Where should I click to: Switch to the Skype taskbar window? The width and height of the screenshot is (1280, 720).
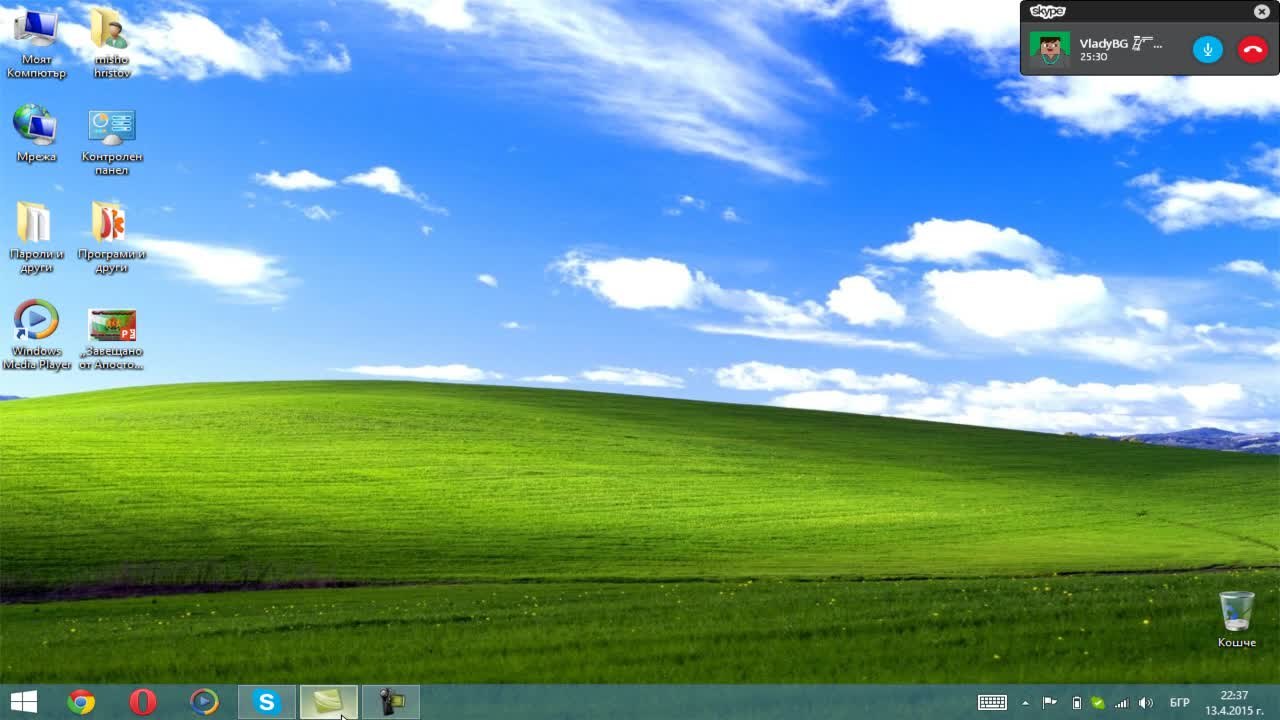coord(266,702)
